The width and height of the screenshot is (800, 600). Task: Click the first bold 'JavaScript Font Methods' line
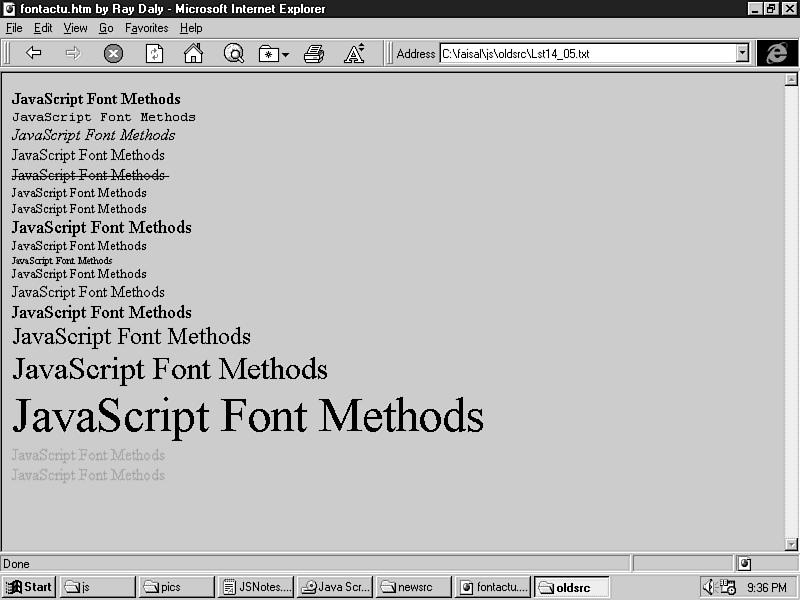pos(96,99)
